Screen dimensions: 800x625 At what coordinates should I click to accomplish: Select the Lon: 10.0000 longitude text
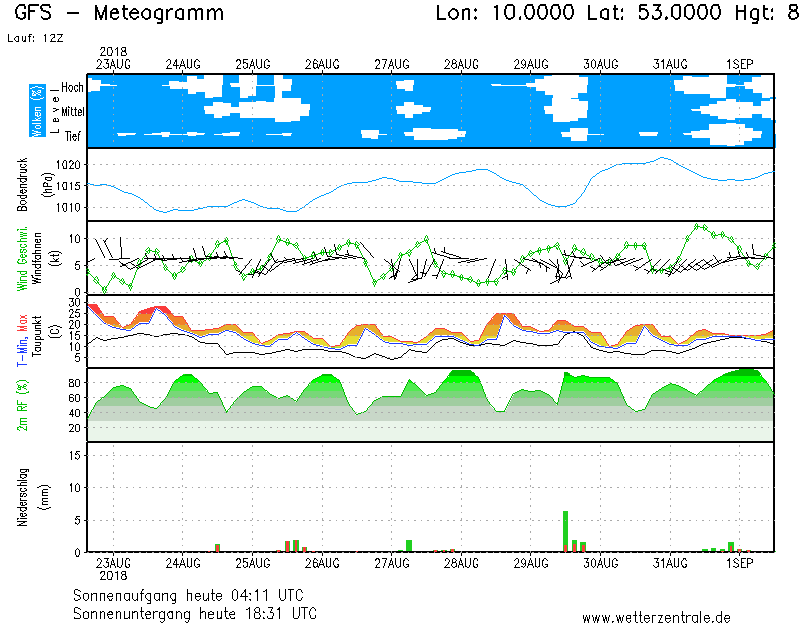click(x=505, y=14)
